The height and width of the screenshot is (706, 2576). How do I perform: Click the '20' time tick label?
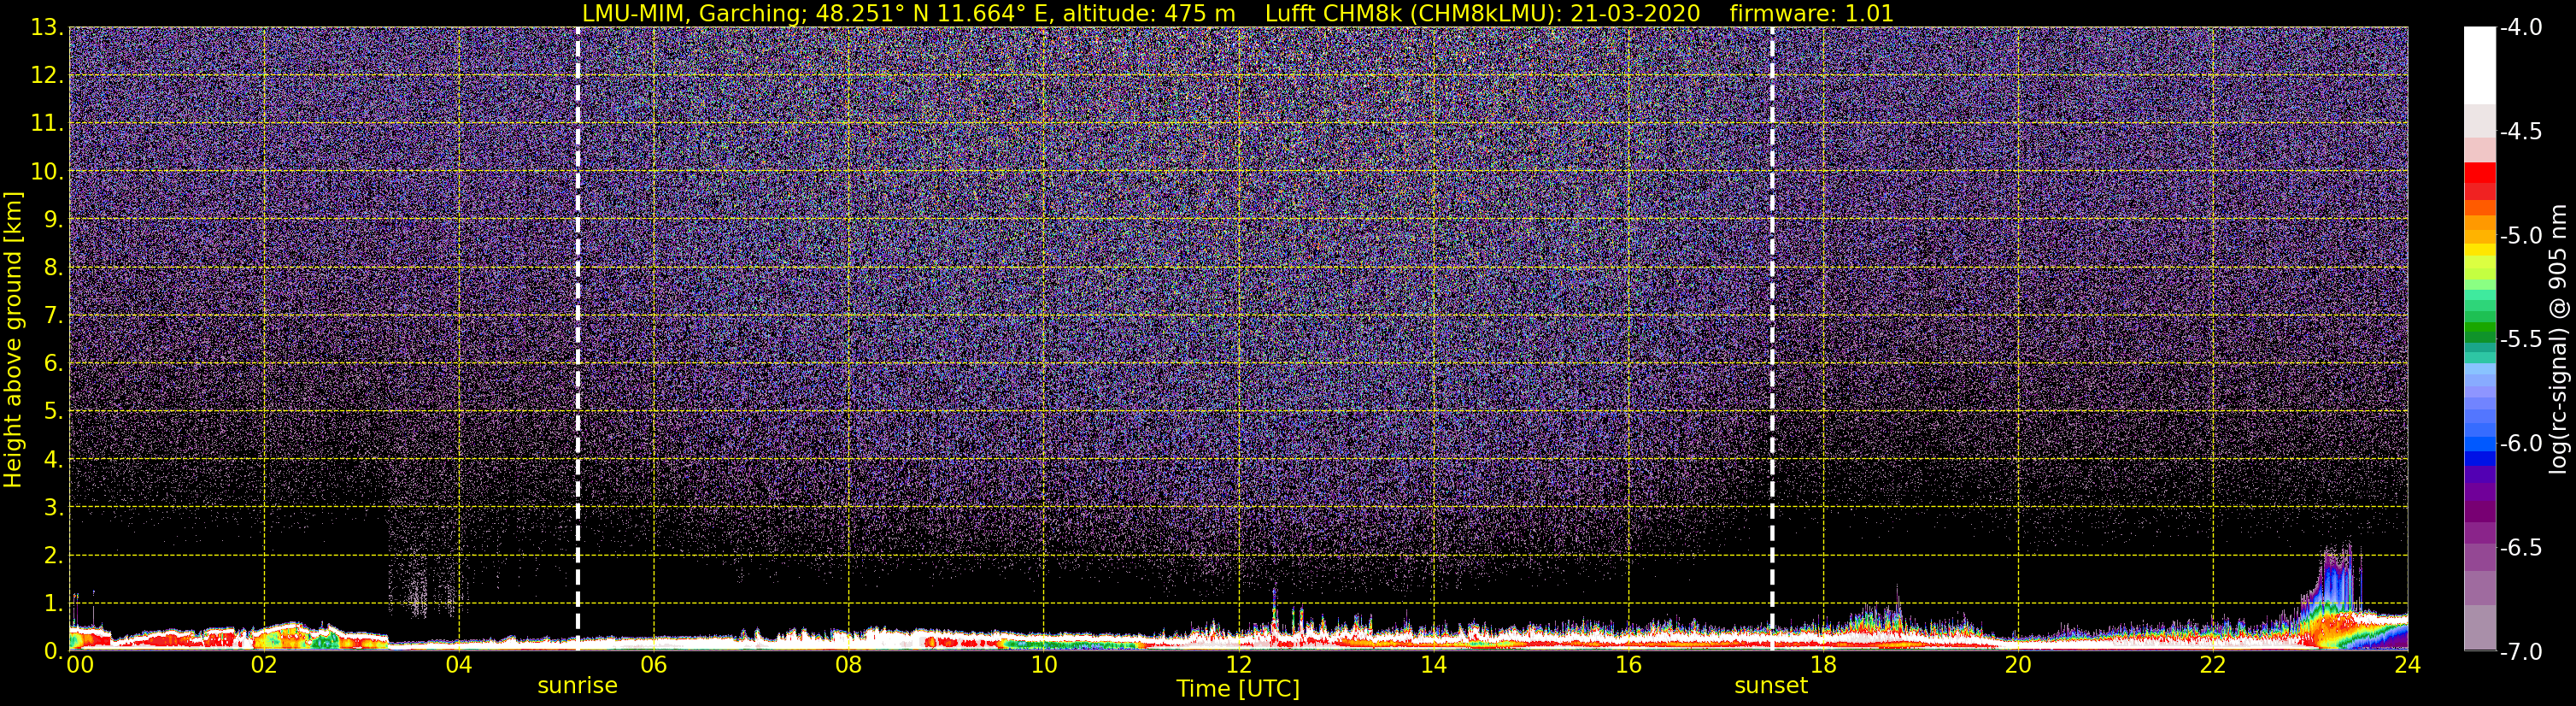tap(2018, 665)
